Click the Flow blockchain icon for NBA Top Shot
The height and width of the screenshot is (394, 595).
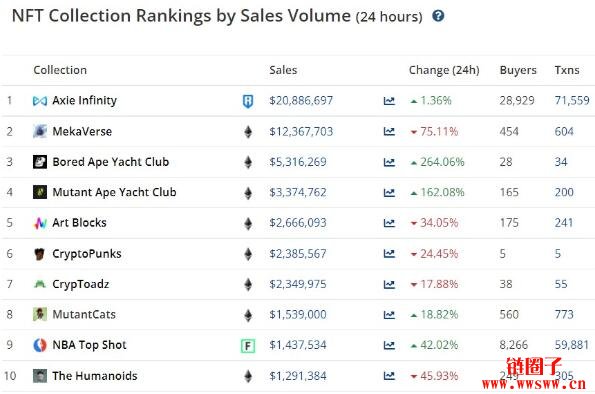pyautogui.click(x=248, y=345)
